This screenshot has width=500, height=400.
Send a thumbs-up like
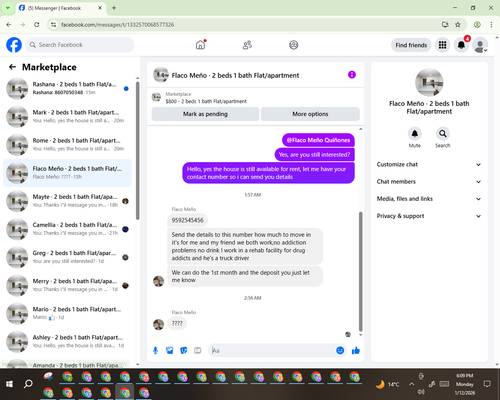[x=356, y=350]
